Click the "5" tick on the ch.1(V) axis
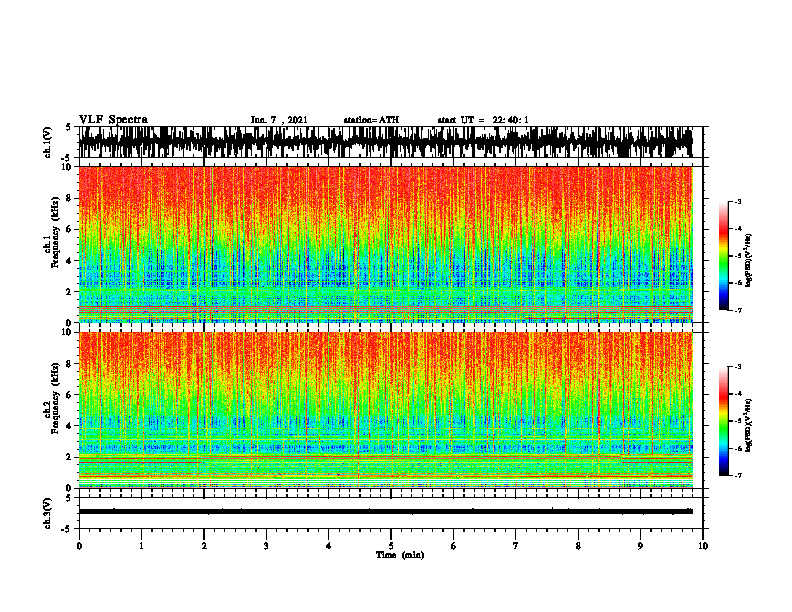The height and width of the screenshot is (612, 792). (x=69, y=127)
